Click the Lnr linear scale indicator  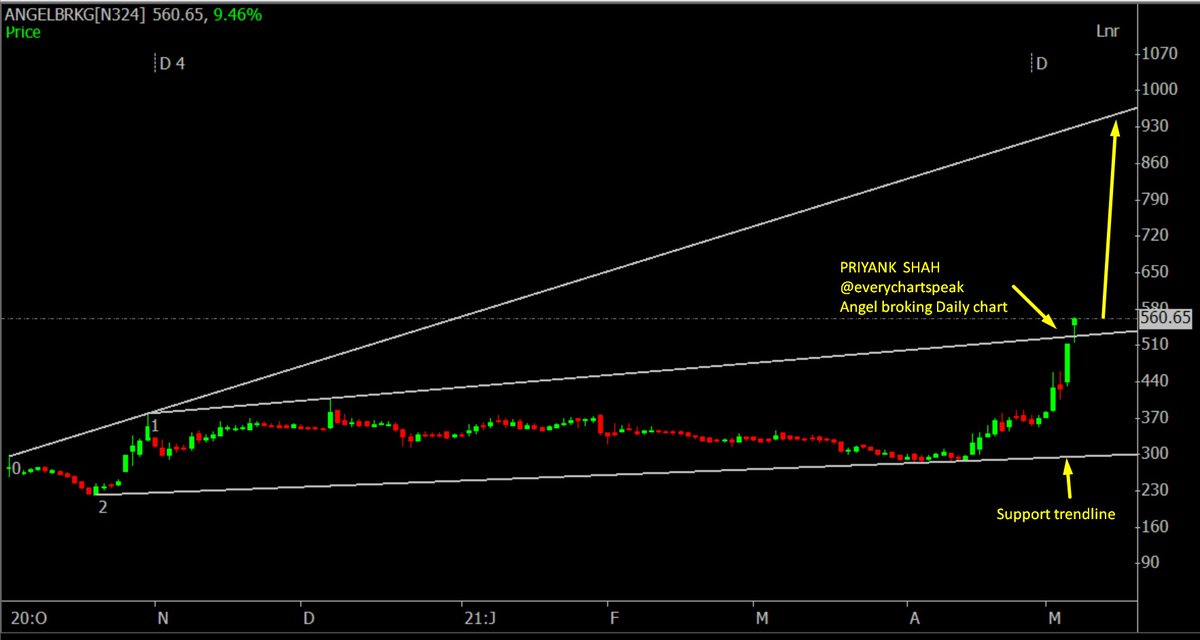click(x=1109, y=31)
